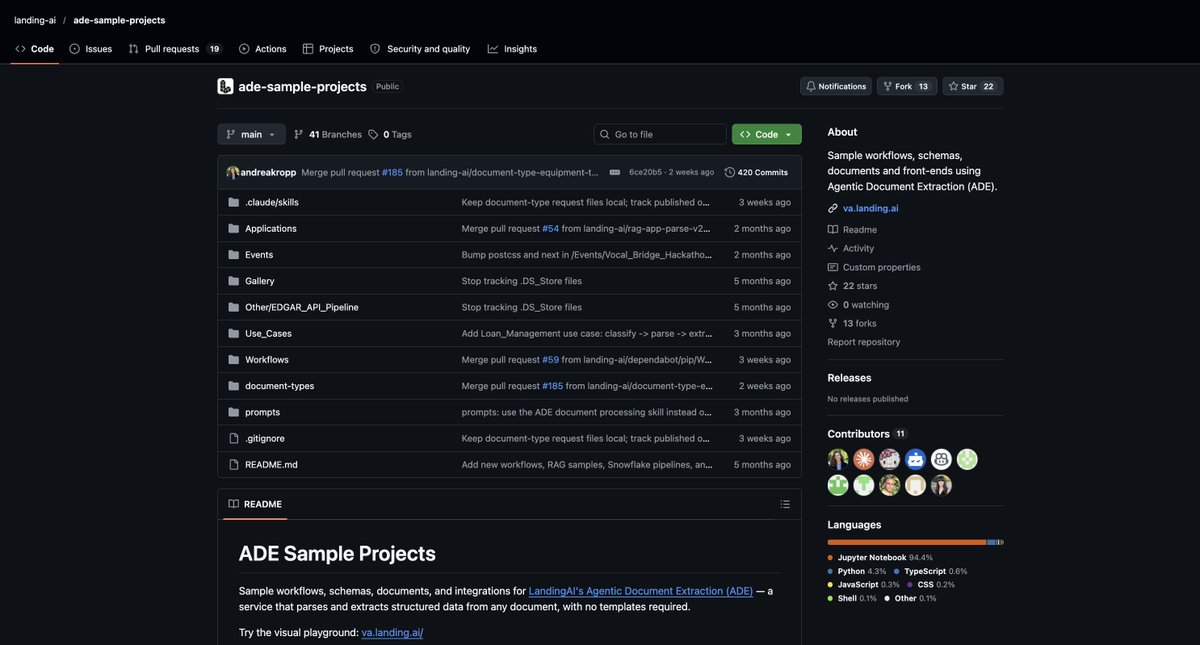This screenshot has width=1200, height=645.
Task: Click the white Copilot-style contributor avatar
Action: pos(941,459)
